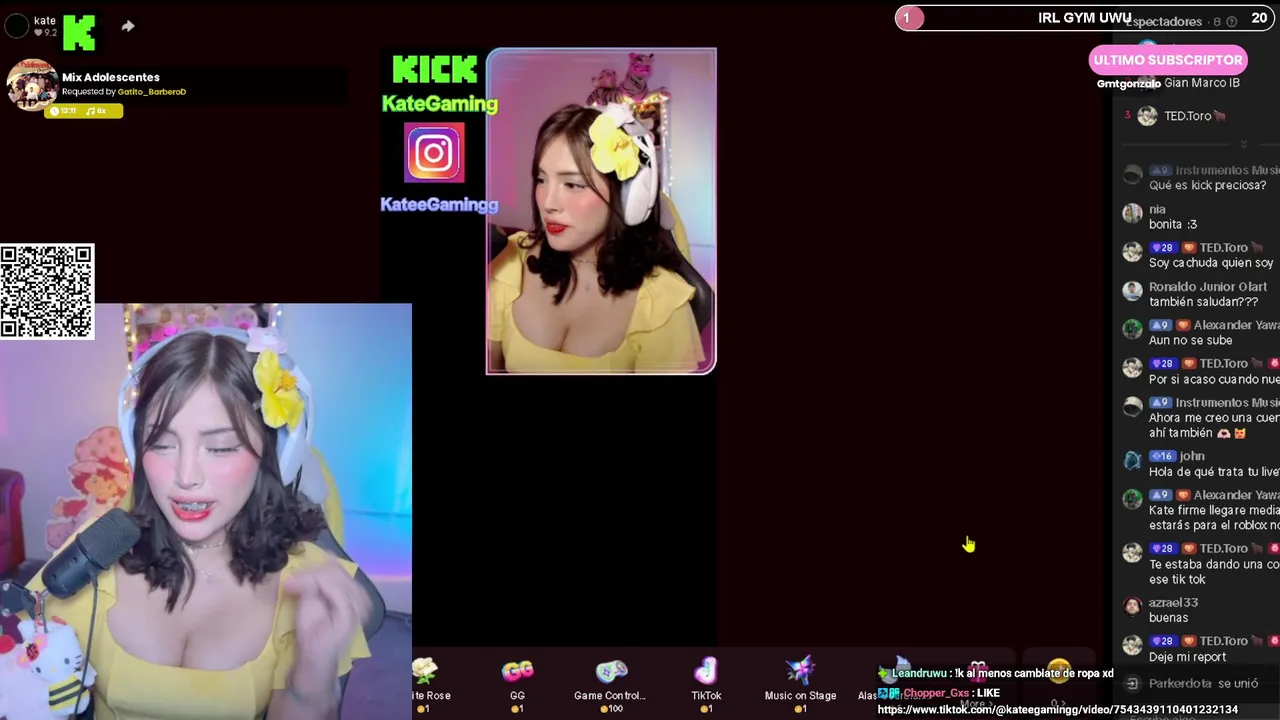Click the green Kick logo beside kate's name
Image resolution: width=1280 pixels, height=720 pixels.
pos(79,33)
